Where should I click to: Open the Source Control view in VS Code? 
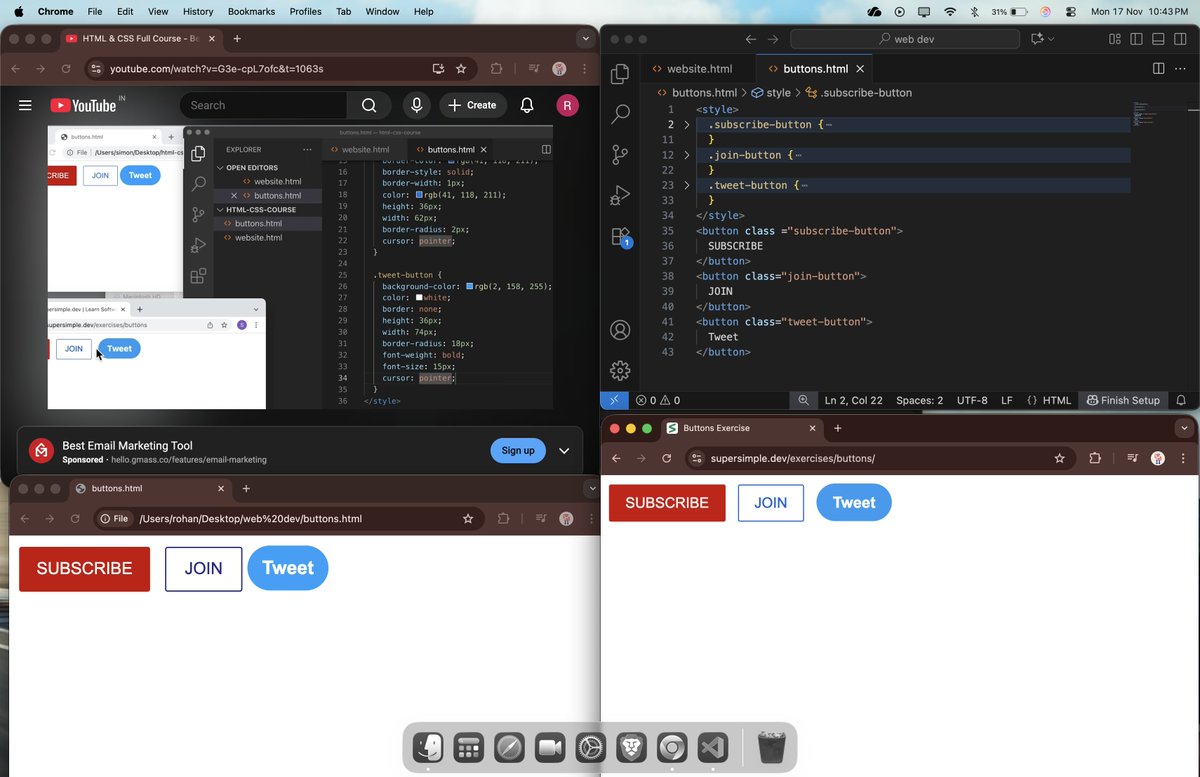[x=620, y=155]
